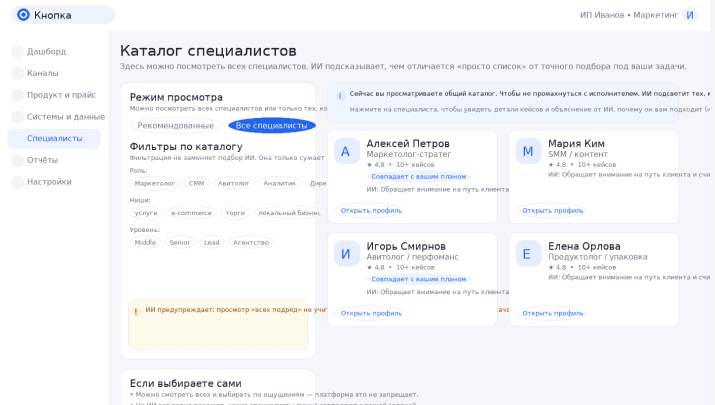This screenshot has width=715, height=405.
Task: Open Дашборд menu item
Action: click(47, 52)
